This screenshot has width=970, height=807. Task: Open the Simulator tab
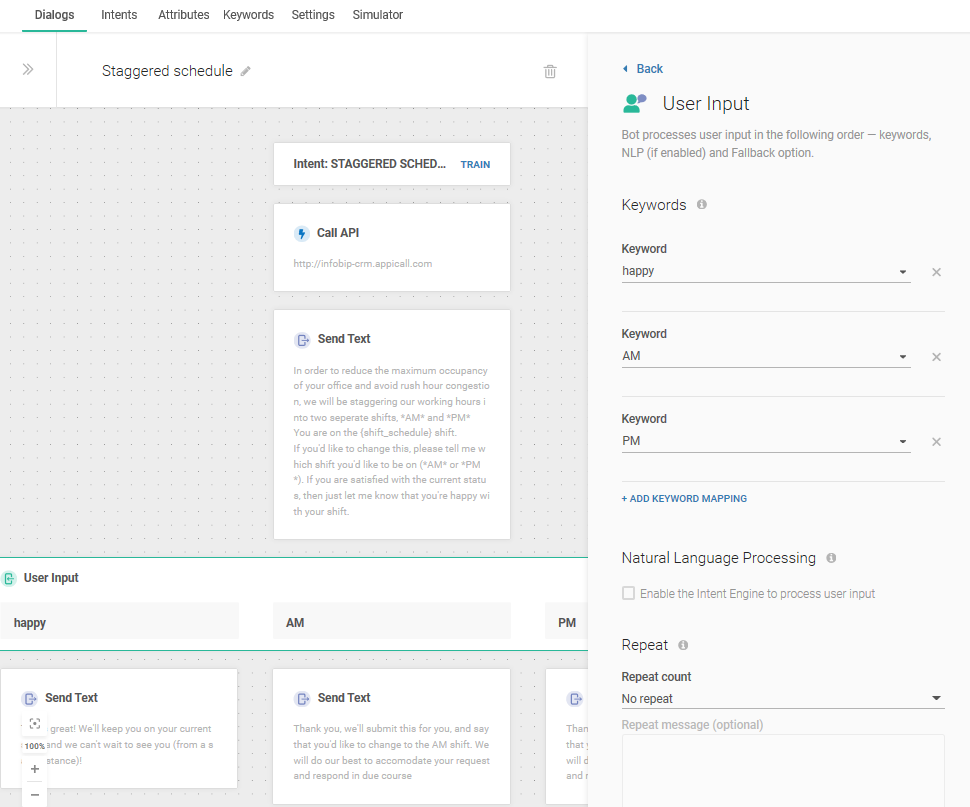click(377, 15)
